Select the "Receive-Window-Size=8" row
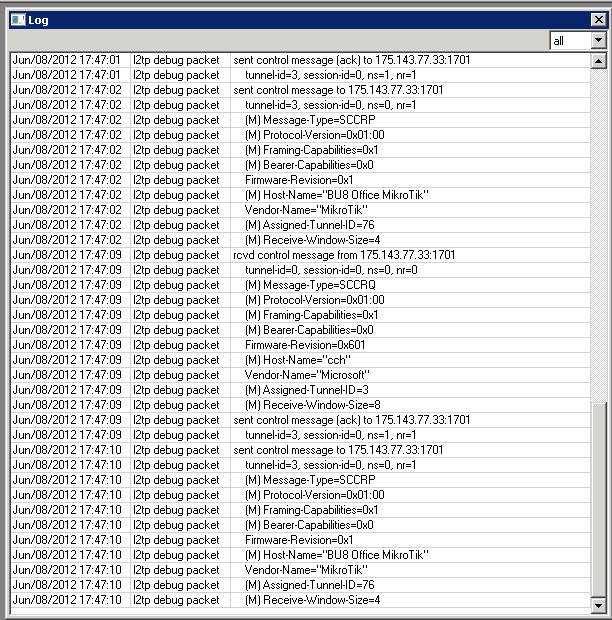 click(x=300, y=405)
